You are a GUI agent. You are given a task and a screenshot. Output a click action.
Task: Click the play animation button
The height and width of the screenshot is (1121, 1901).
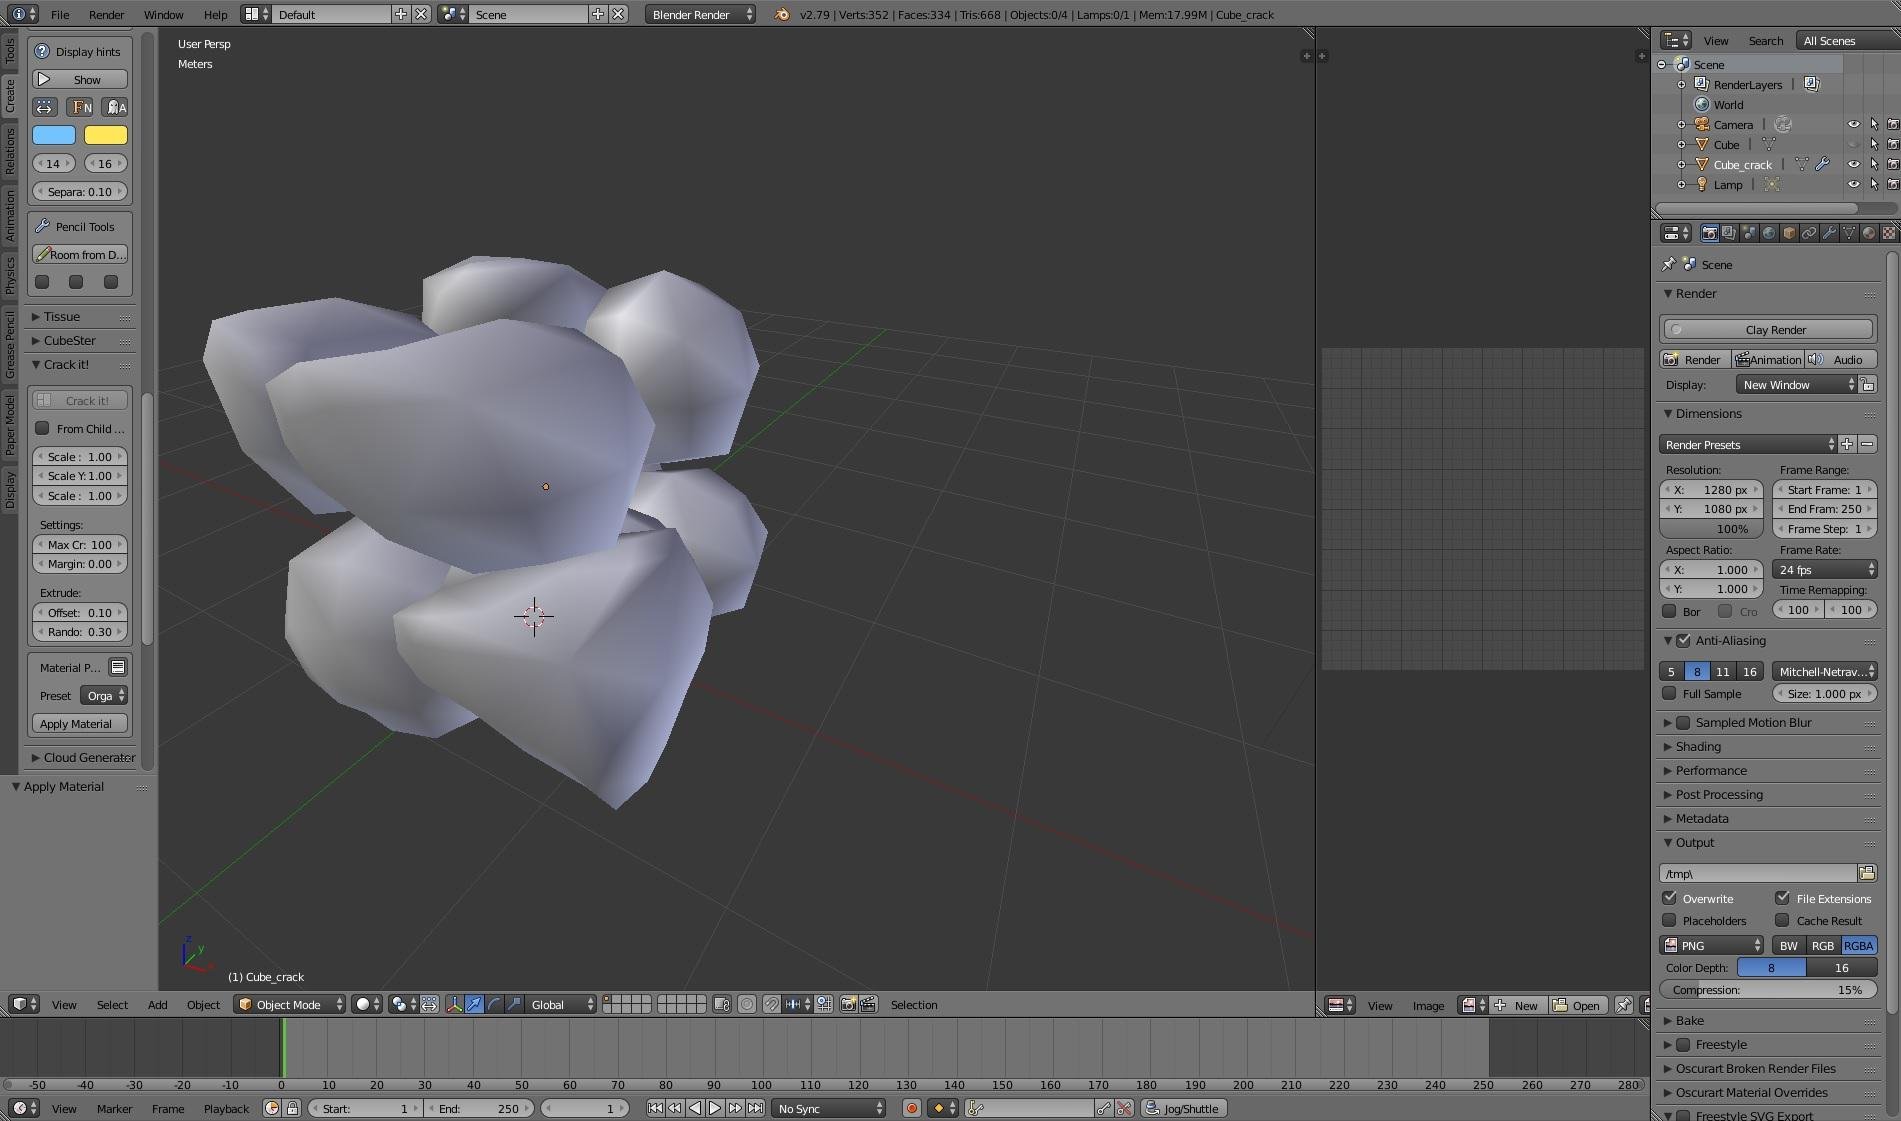(x=715, y=1108)
